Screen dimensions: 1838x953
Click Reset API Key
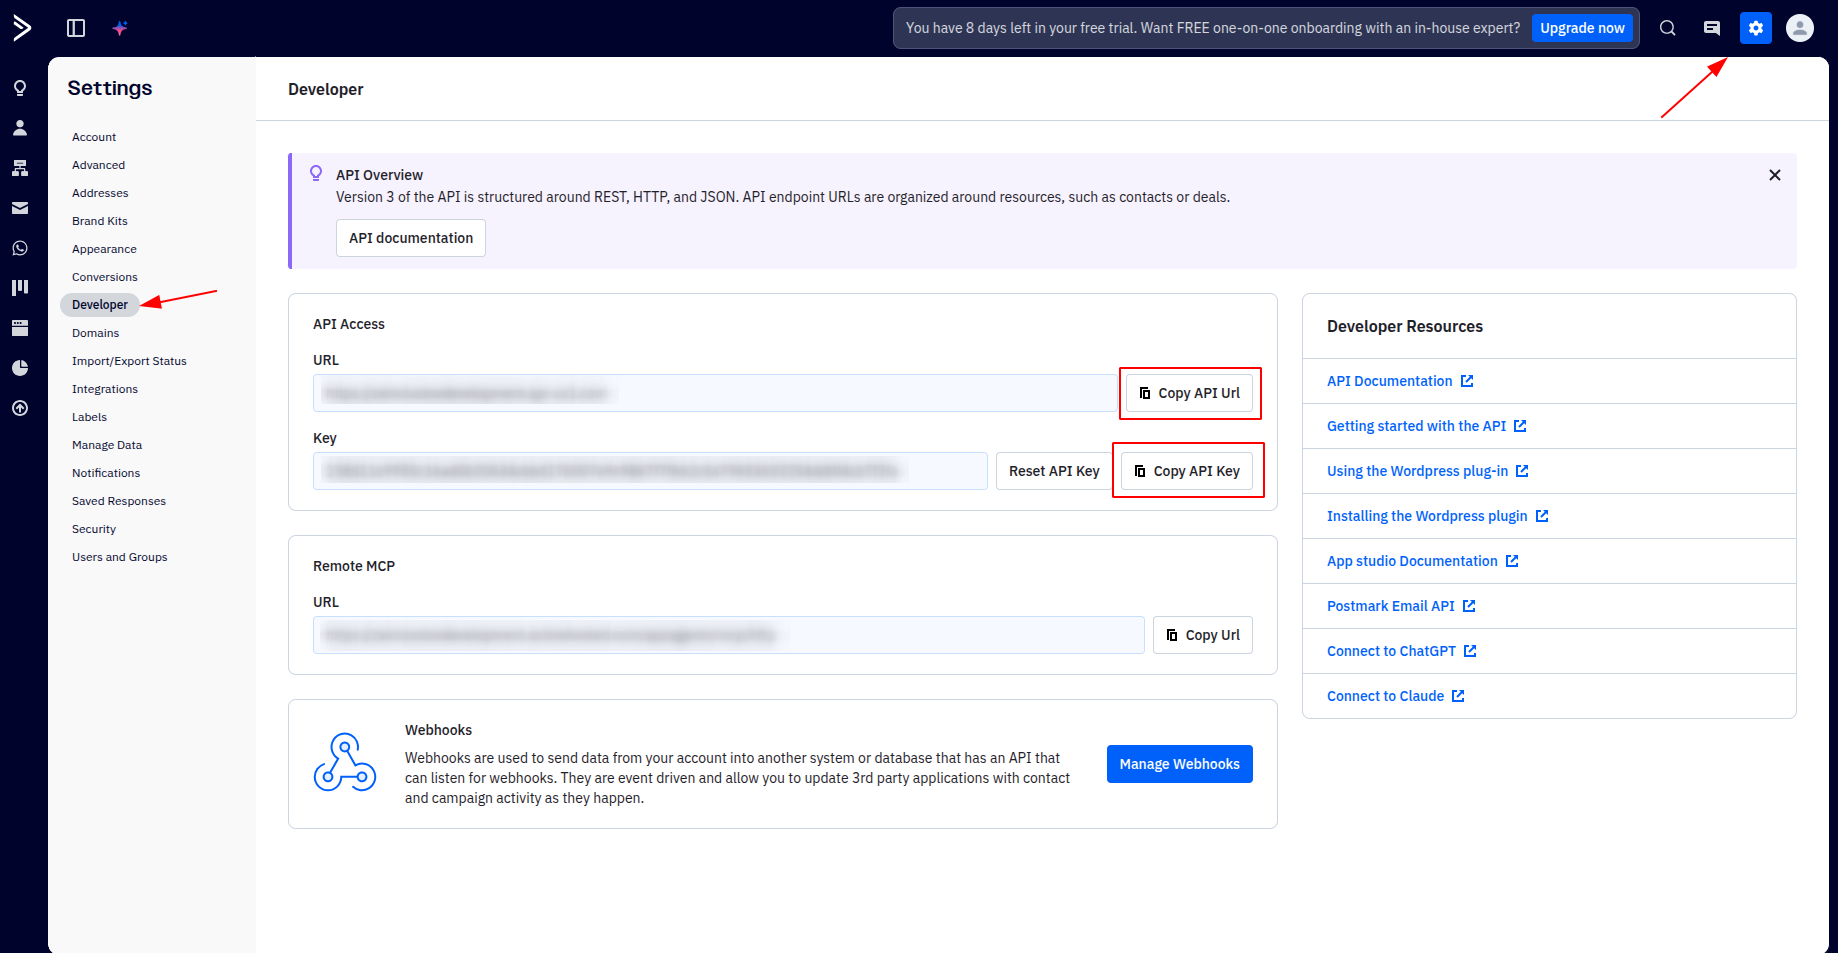(x=1054, y=471)
